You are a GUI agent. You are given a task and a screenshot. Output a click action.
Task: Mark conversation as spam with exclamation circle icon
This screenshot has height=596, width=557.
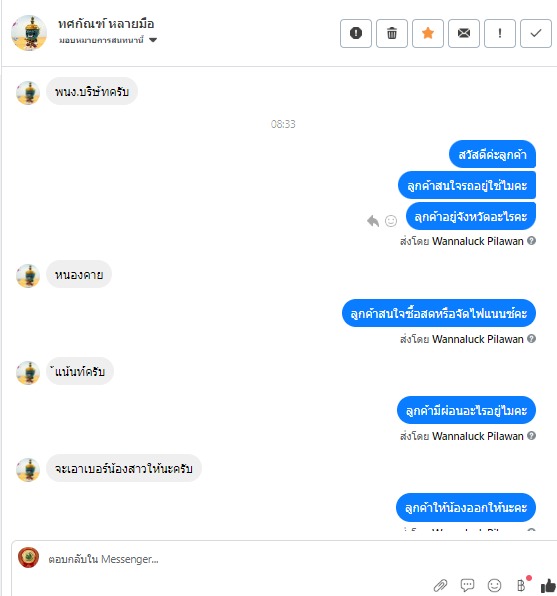355,33
